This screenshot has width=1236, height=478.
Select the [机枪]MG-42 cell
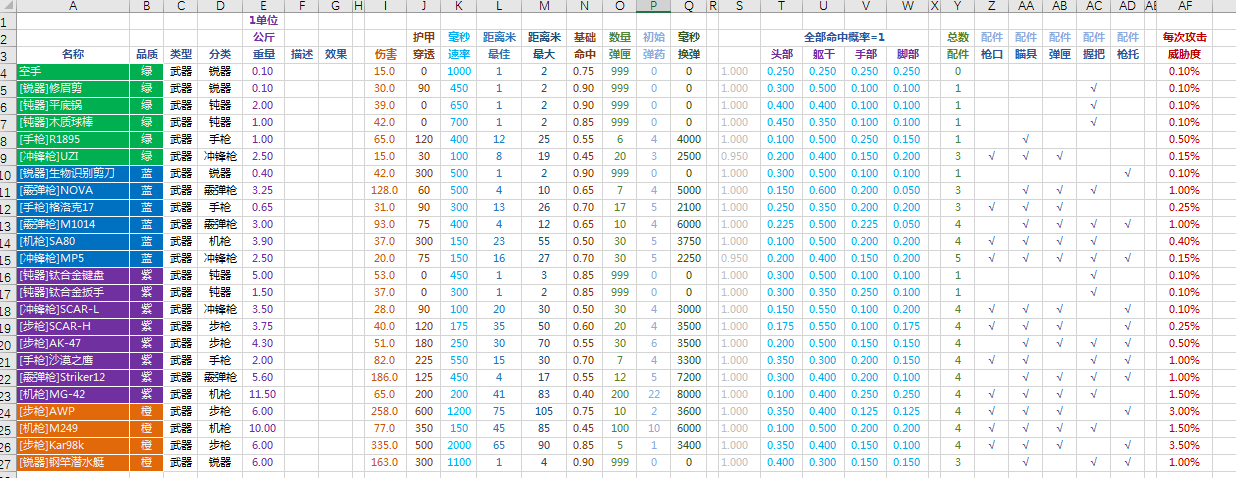73,394
